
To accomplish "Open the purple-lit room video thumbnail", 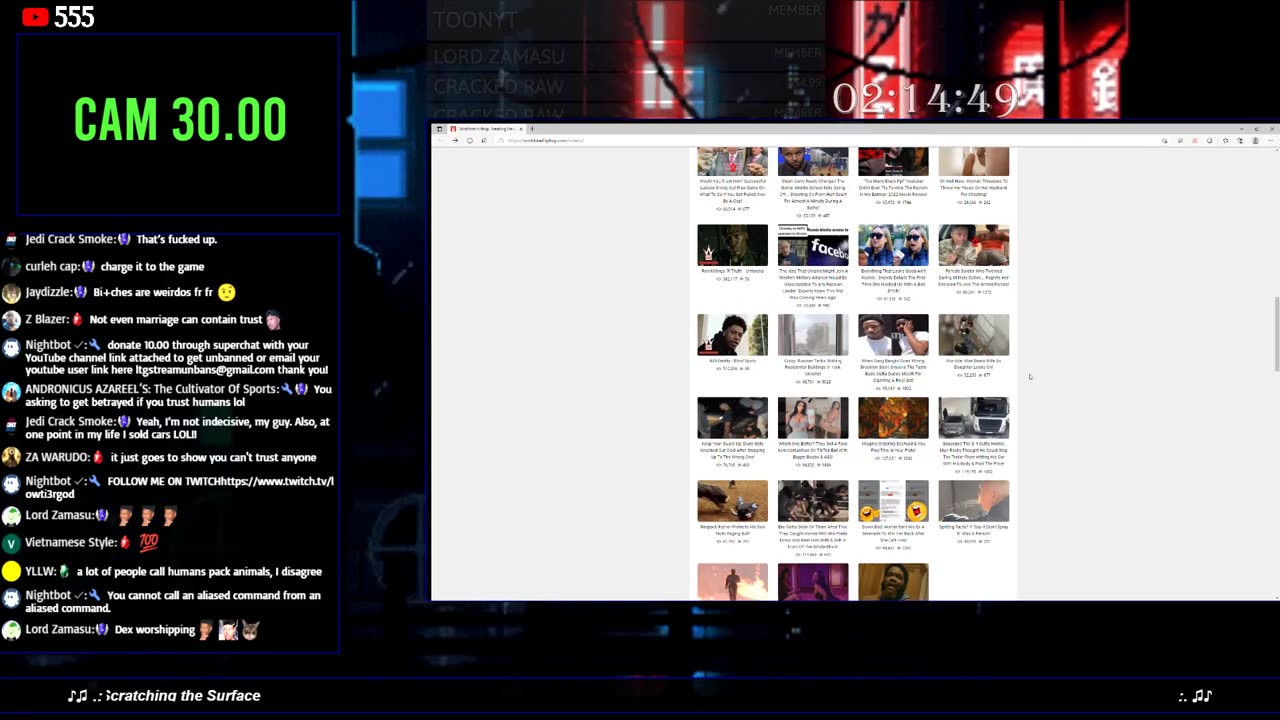I will click(x=813, y=582).
